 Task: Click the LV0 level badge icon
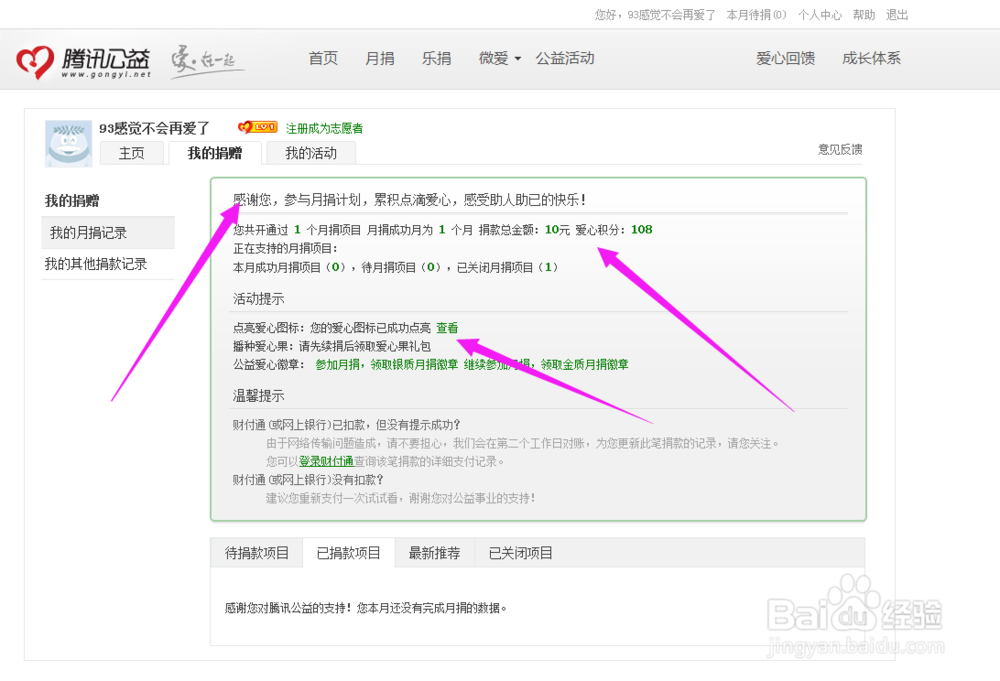coord(259,128)
